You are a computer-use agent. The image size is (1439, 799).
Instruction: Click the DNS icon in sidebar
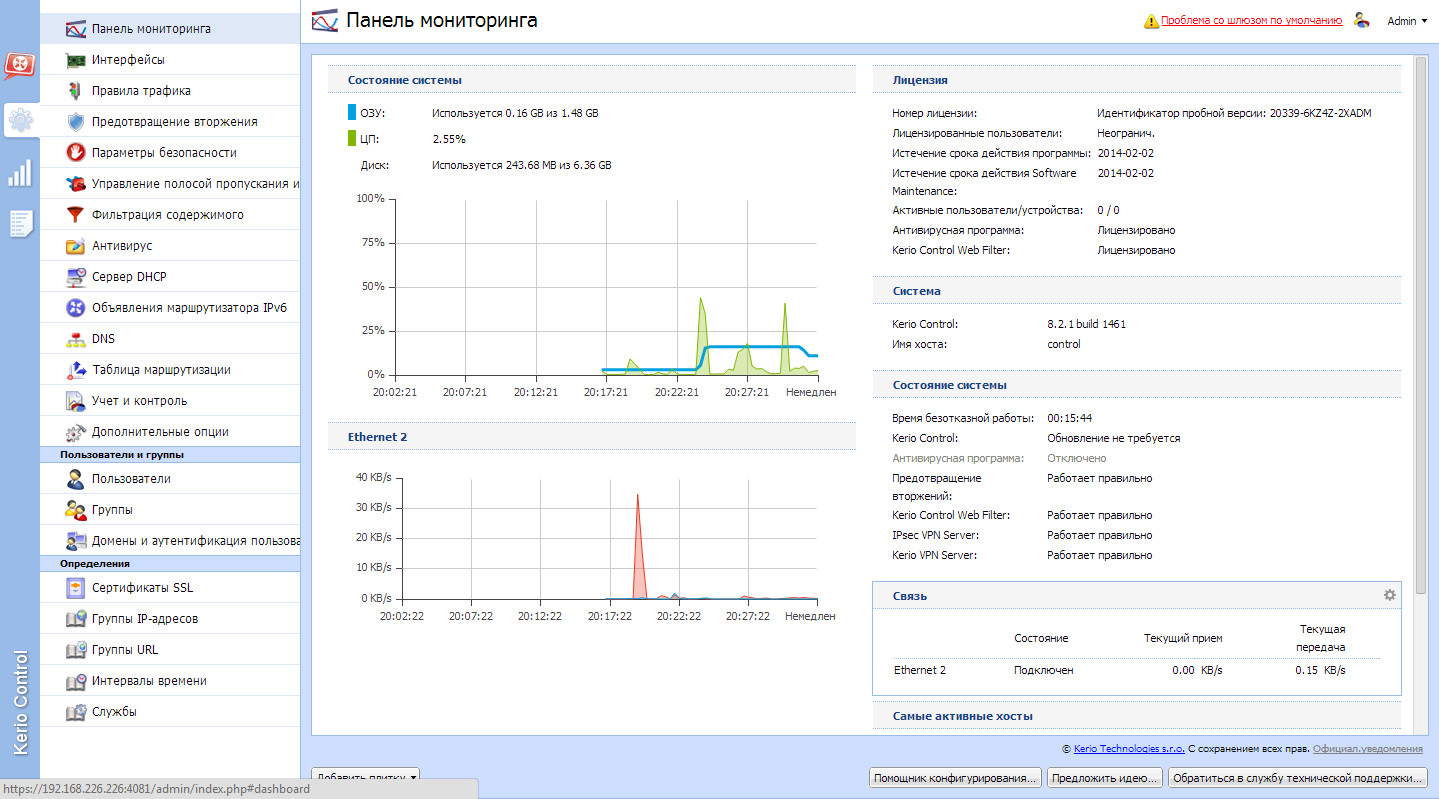click(x=76, y=338)
